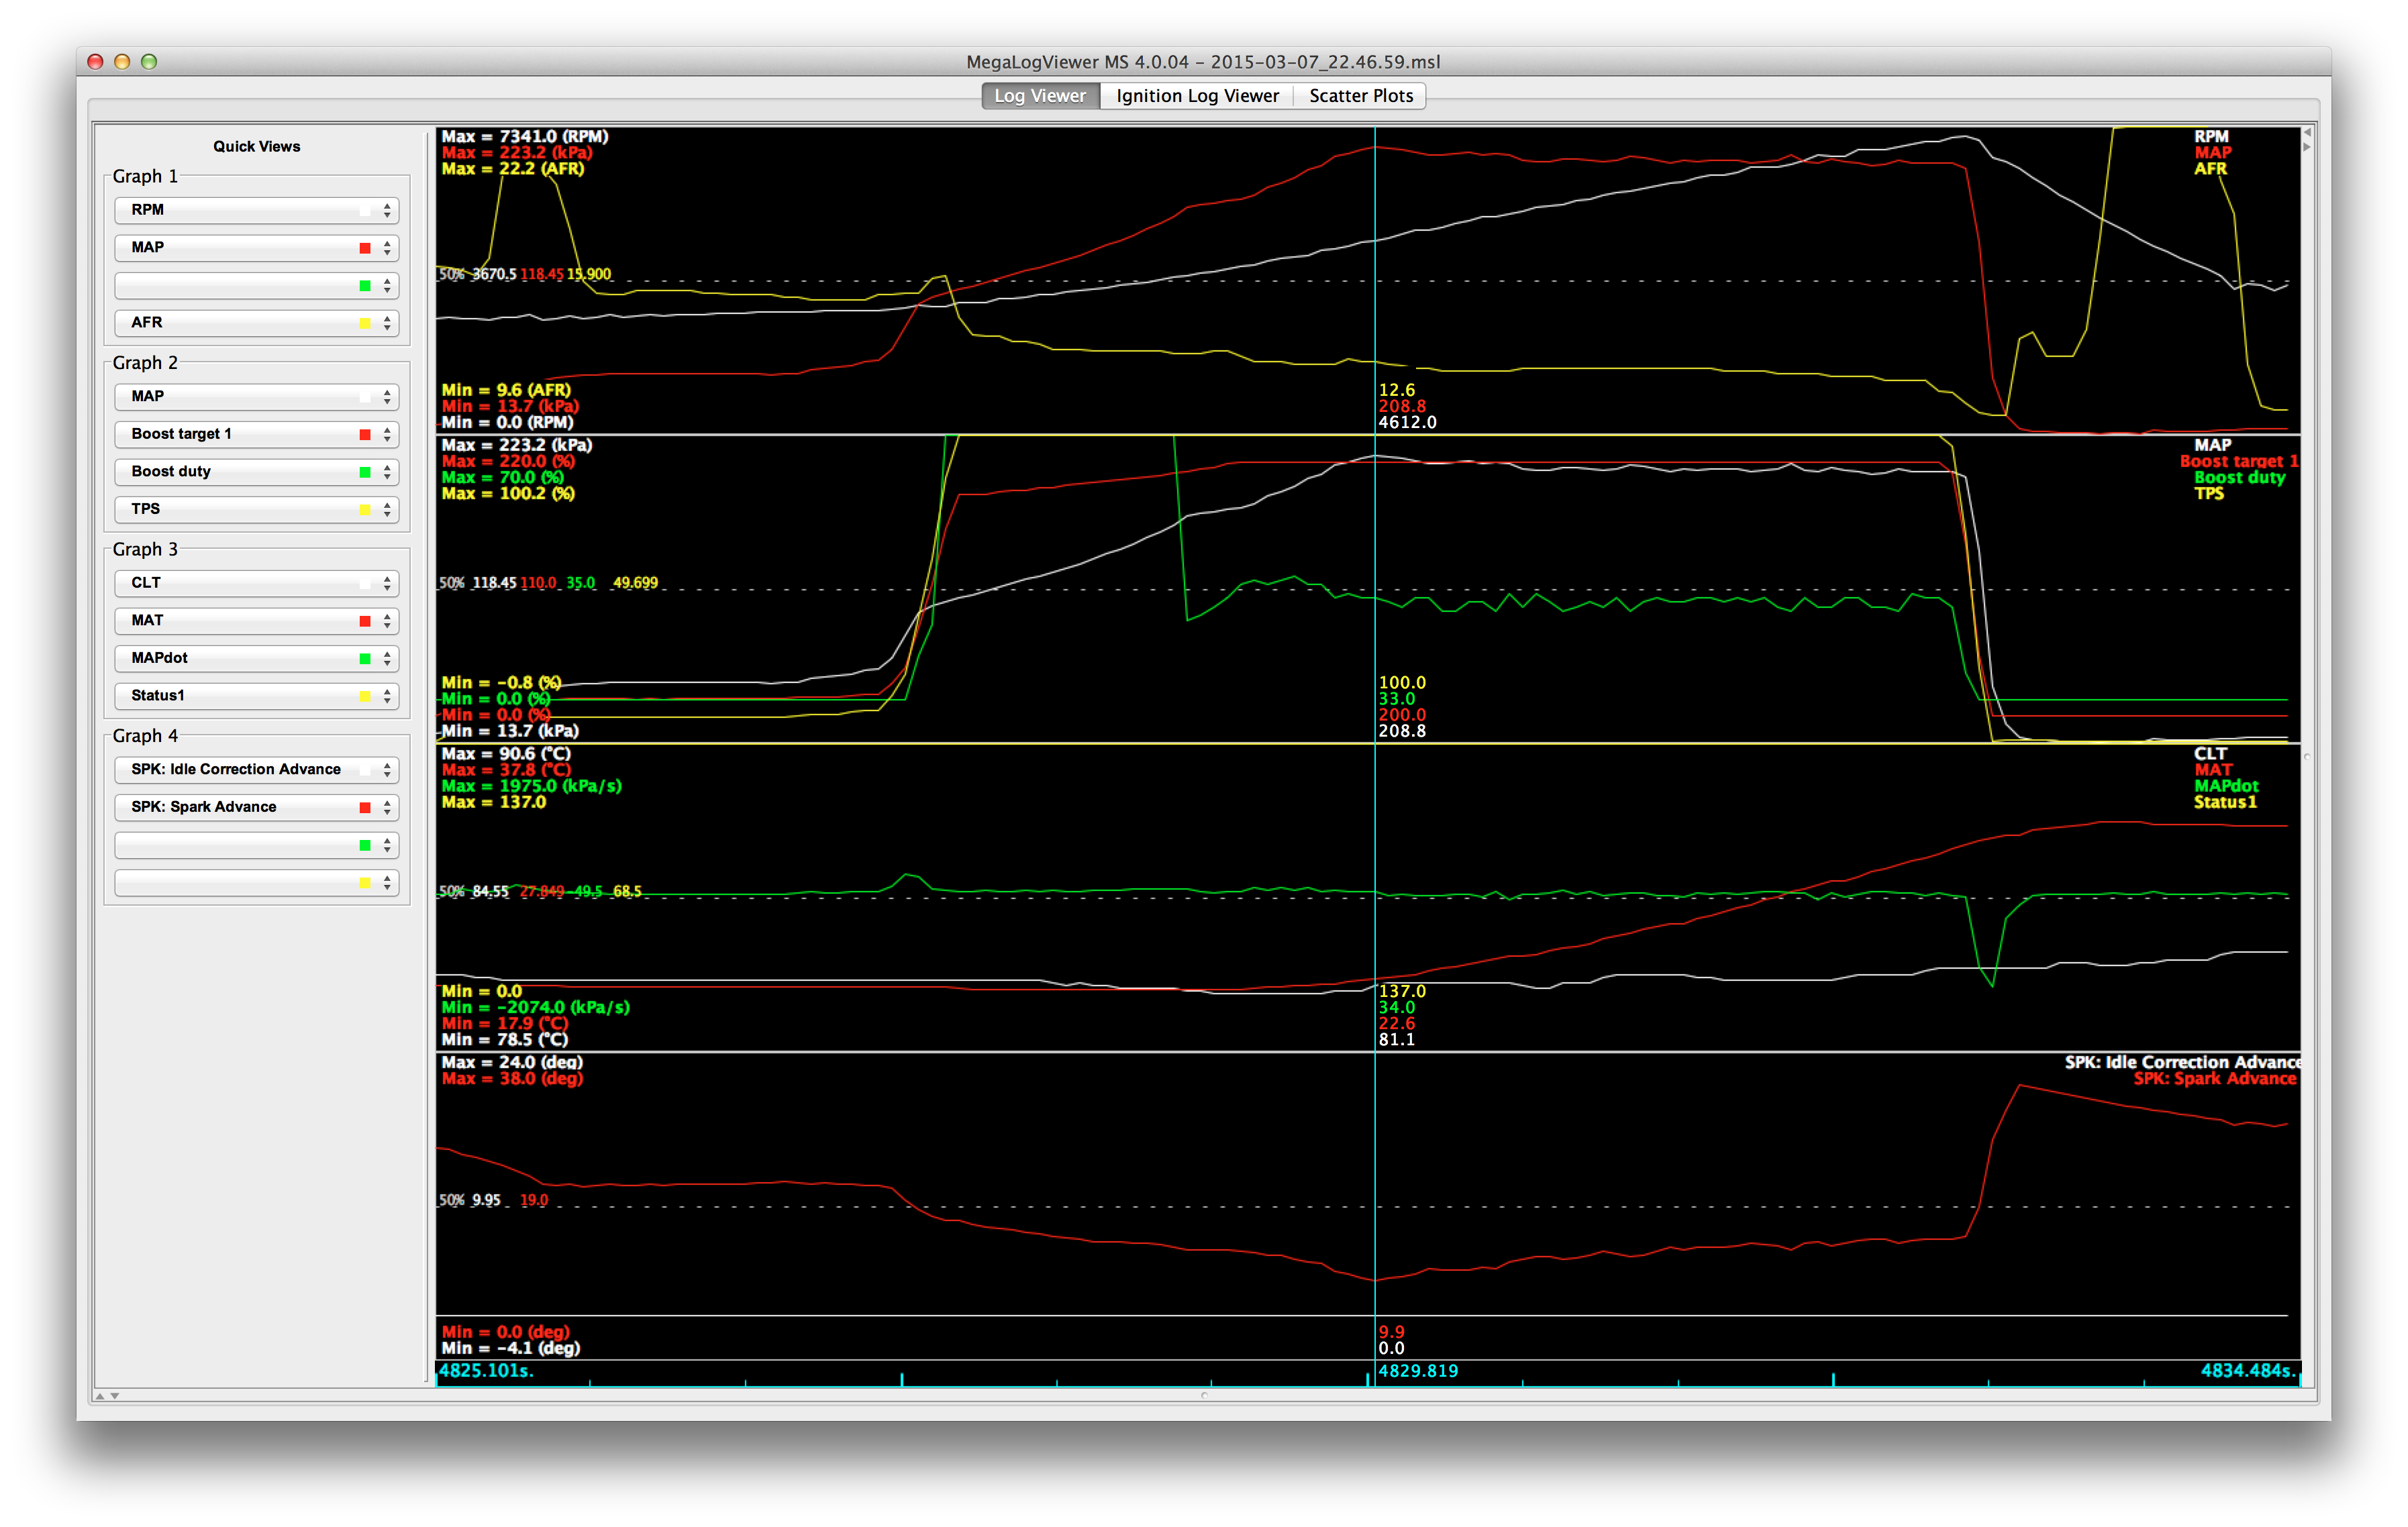This screenshot has height=1527, width=2408.
Task: Open SPK: Idle Correction Advance dropdown
Action: pyautogui.click(x=256, y=770)
